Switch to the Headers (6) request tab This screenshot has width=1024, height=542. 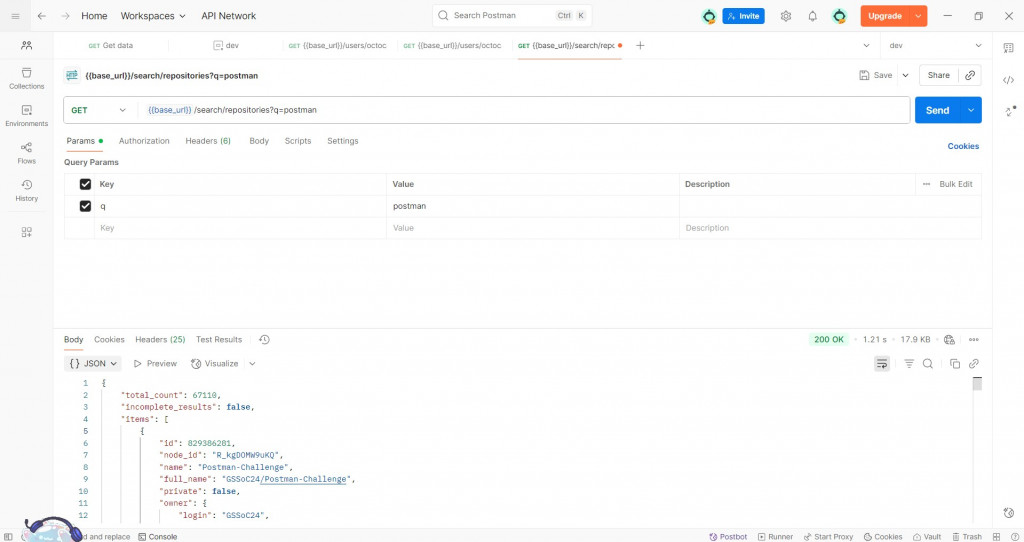point(208,141)
